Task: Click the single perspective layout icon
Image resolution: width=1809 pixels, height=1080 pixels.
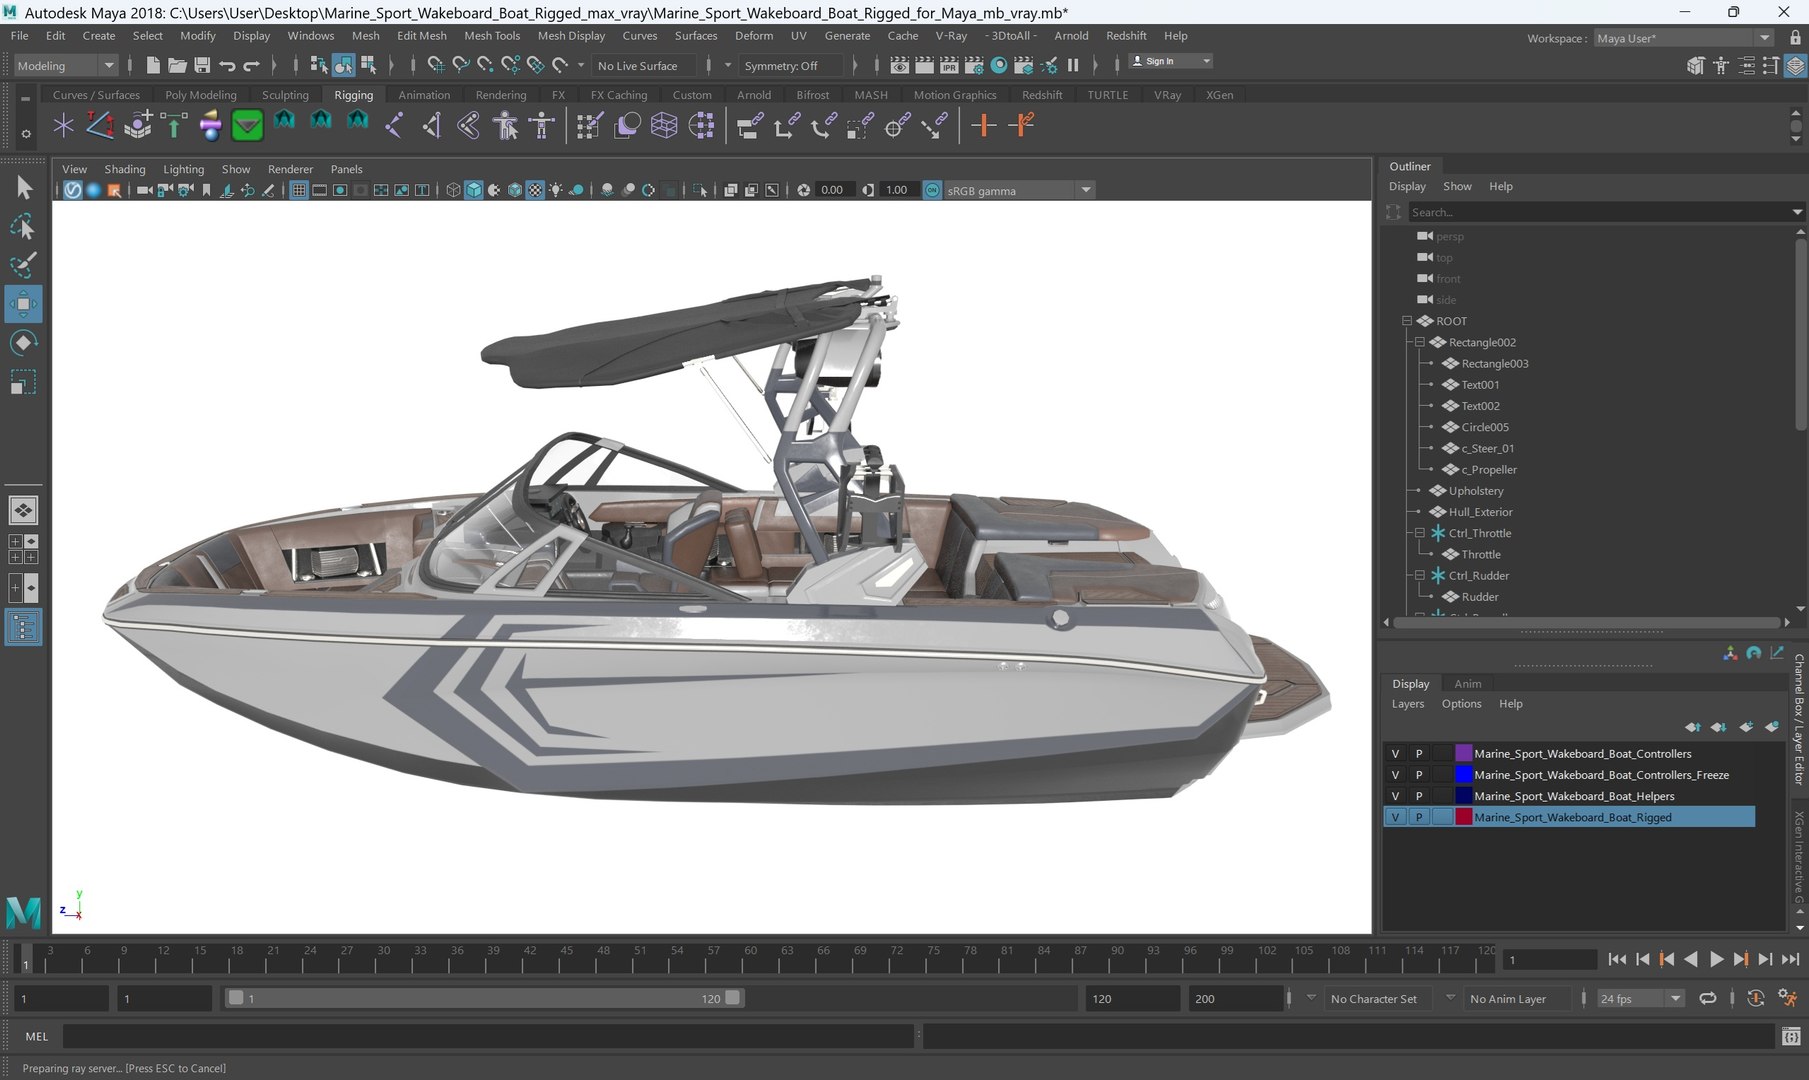Action: (23, 510)
